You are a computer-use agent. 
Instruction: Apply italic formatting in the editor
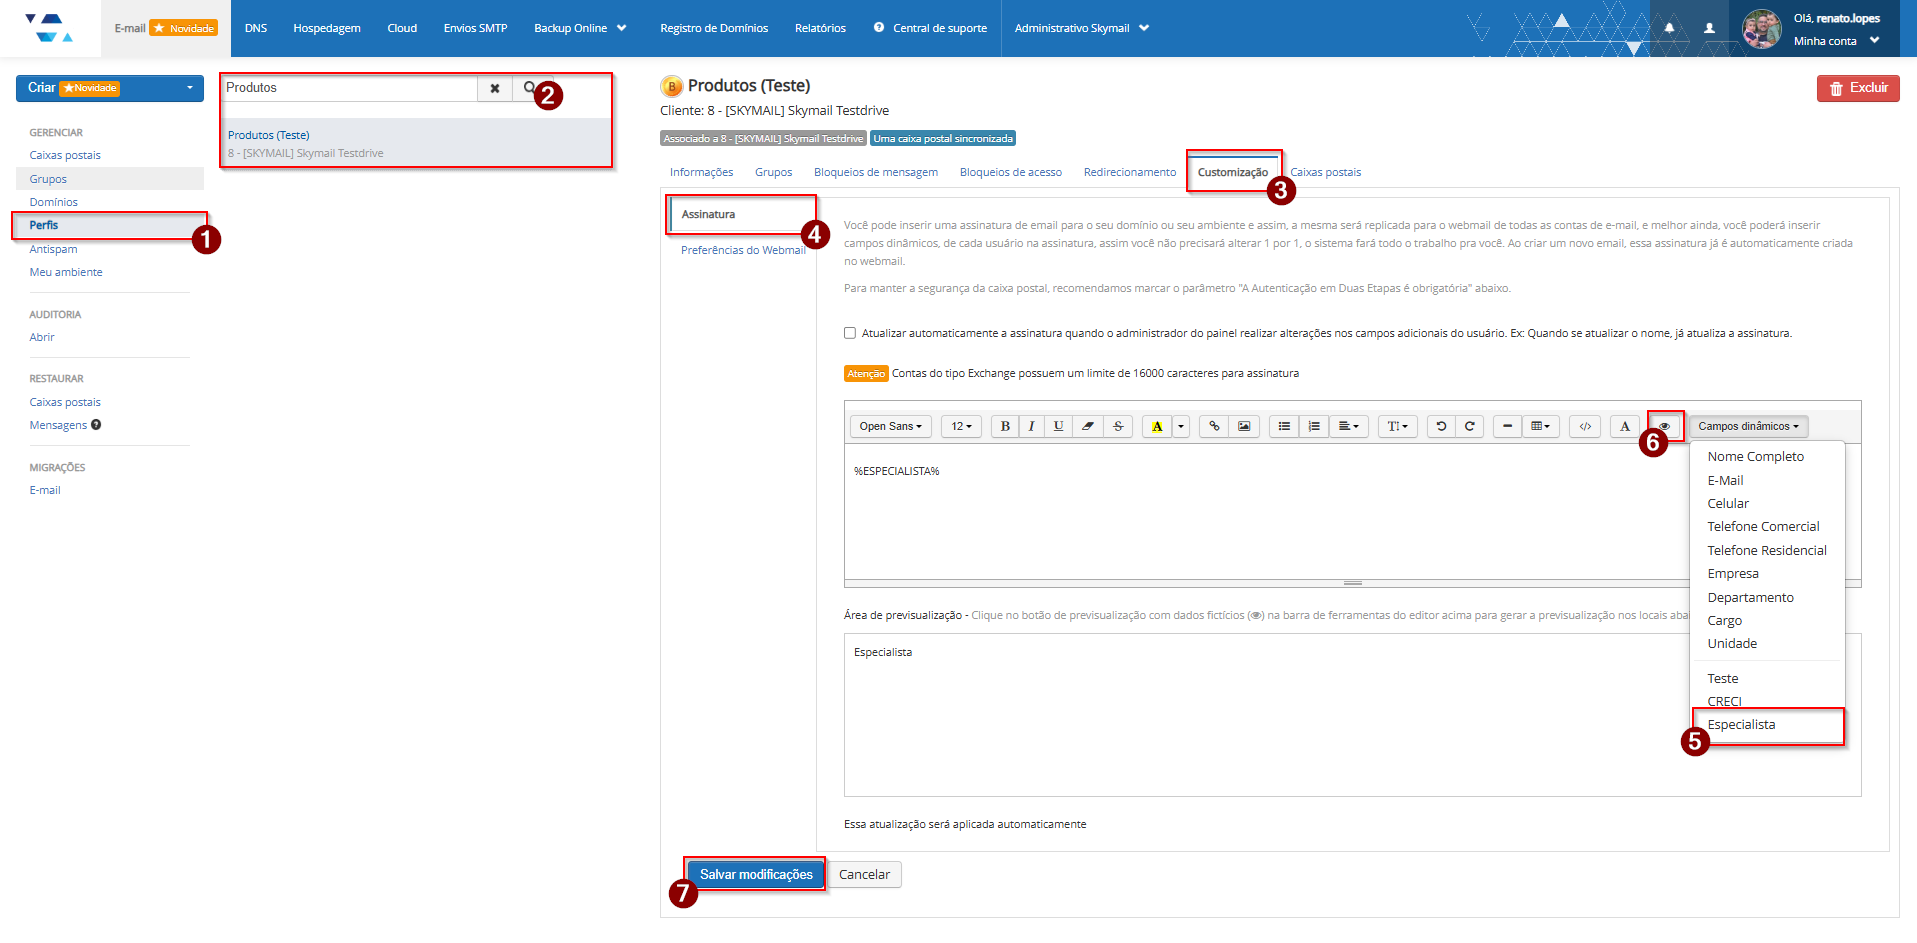click(x=1031, y=426)
